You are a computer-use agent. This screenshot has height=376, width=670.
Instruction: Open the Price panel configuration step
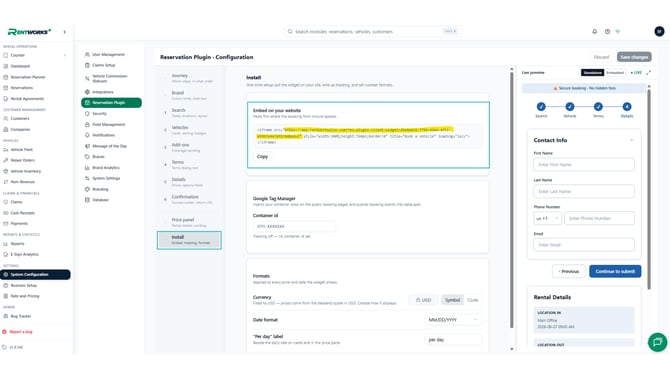click(189, 222)
